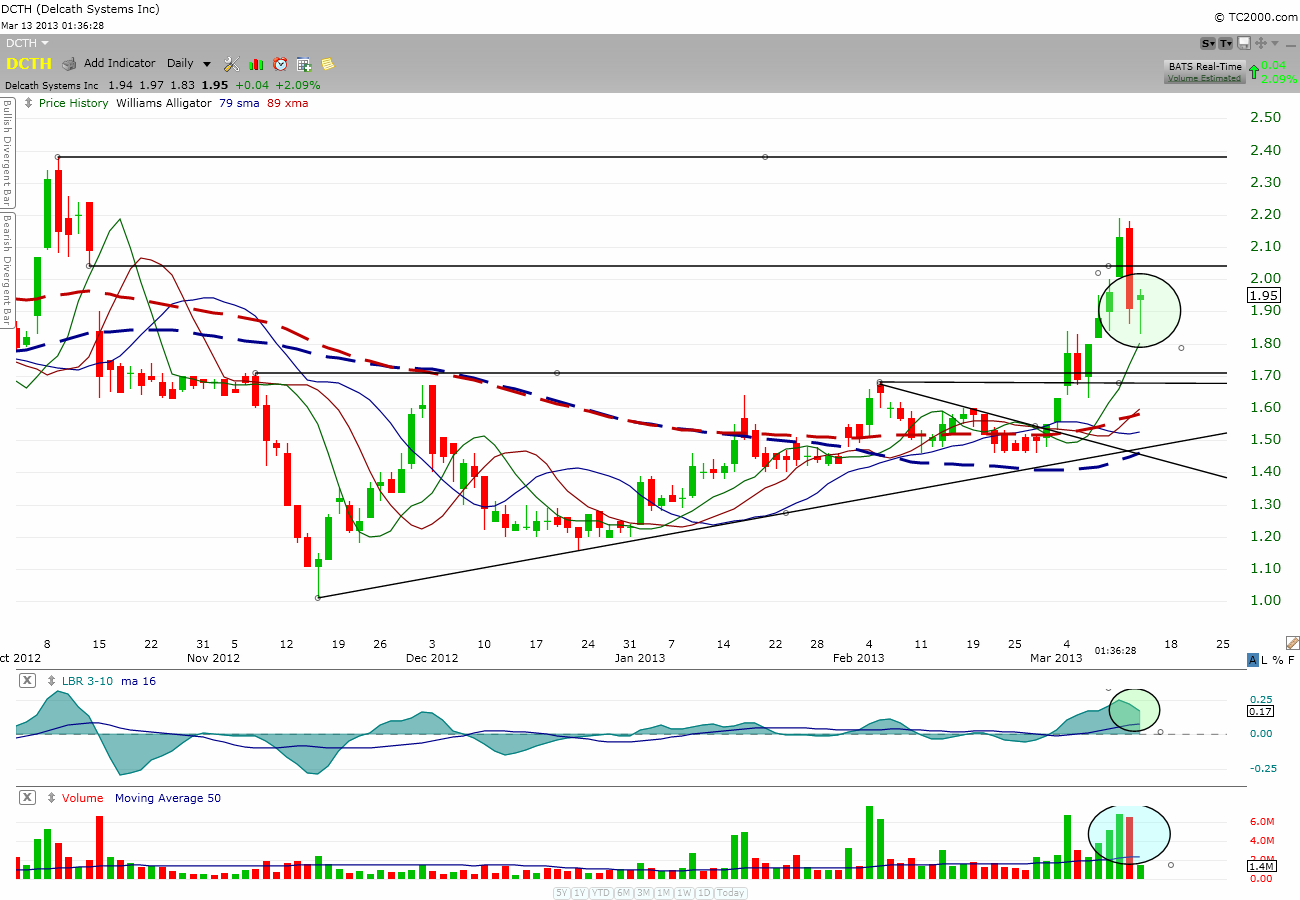
Task: Click the BATS Real-Time data label
Action: pyautogui.click(x=1205, y=66)
